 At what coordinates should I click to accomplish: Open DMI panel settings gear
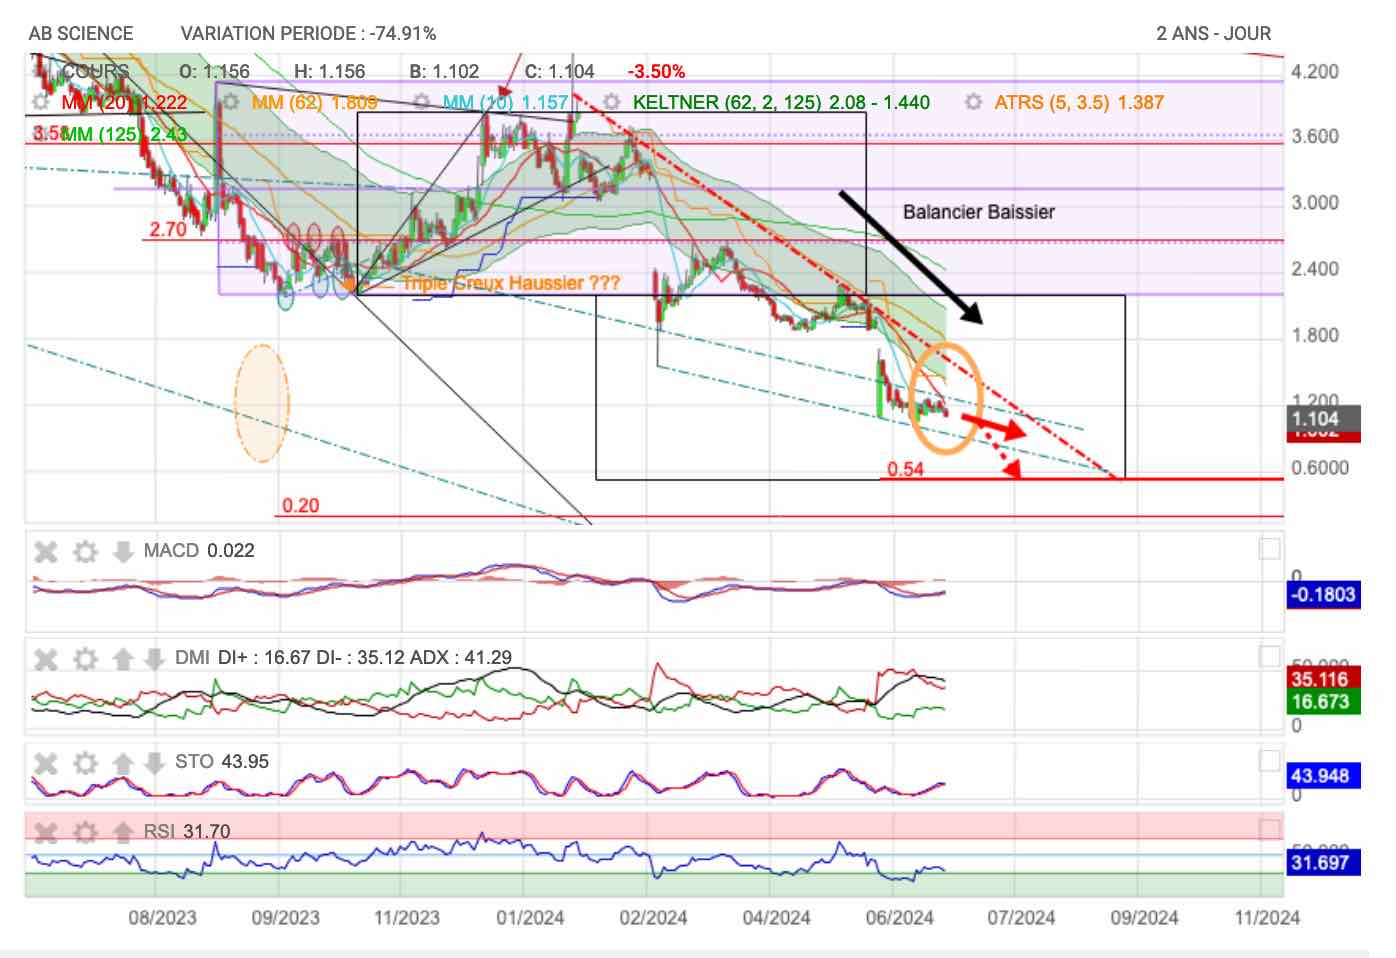pyautogui.click(x=86, y=658)
